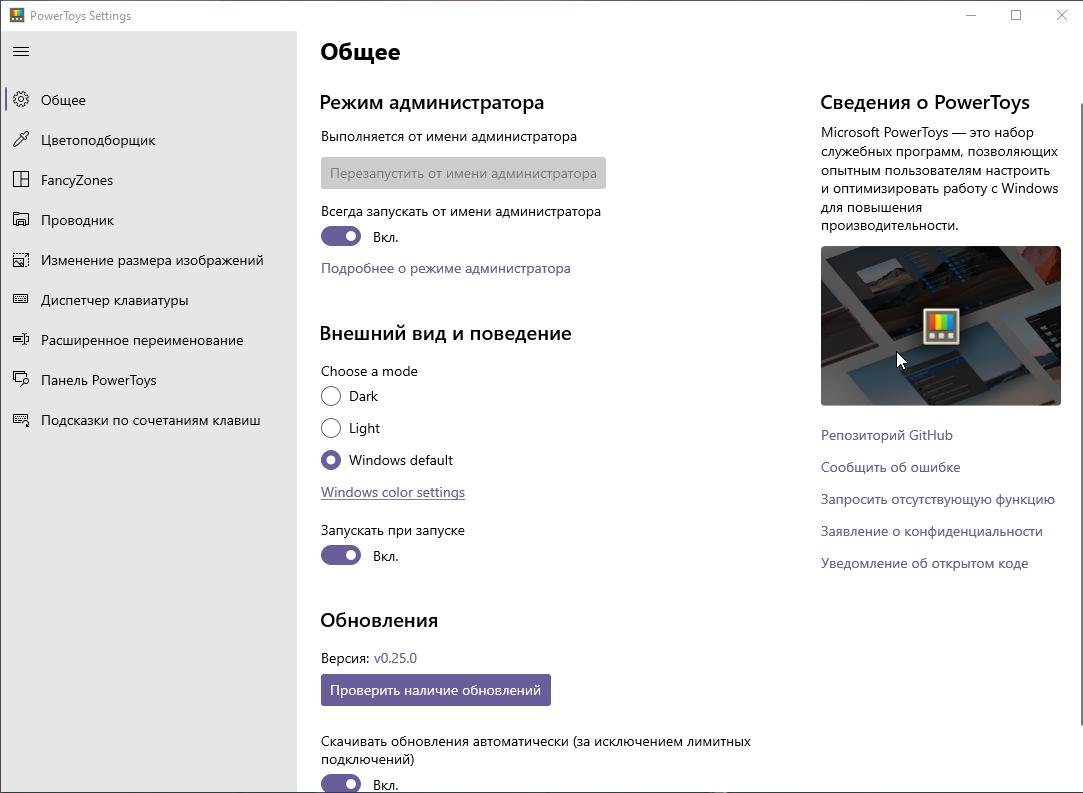Click the Расширенное переименование icon
Screen dimensions: 1083x793
21,340
